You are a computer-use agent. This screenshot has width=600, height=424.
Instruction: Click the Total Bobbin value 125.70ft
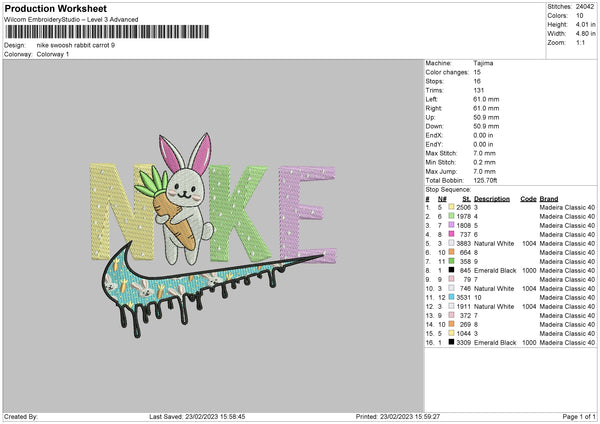[x=485, y=180]
